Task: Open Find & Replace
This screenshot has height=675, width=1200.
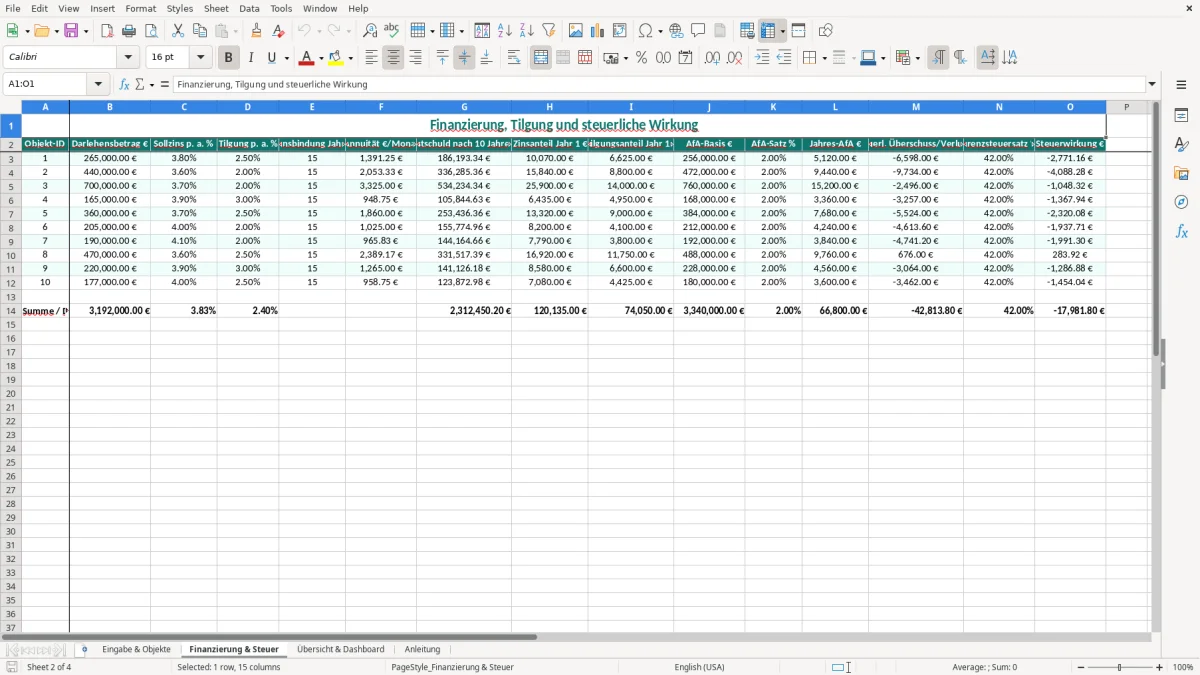Action: point(370,31)
